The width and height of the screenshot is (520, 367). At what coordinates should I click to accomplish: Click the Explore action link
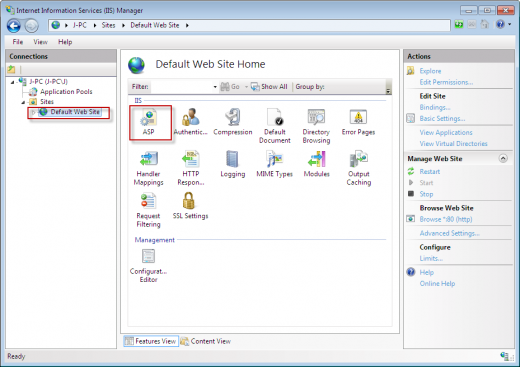(430, 71)
